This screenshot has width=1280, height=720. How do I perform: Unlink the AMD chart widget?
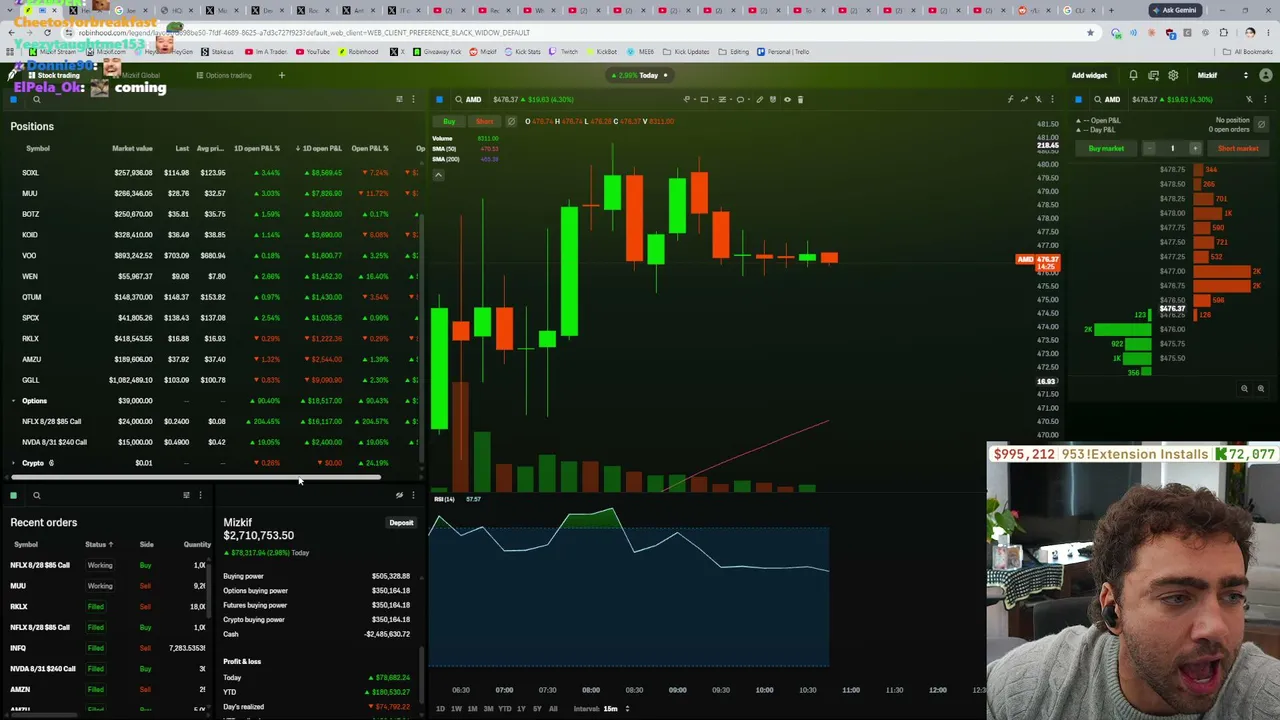[x=1038, y=99]
